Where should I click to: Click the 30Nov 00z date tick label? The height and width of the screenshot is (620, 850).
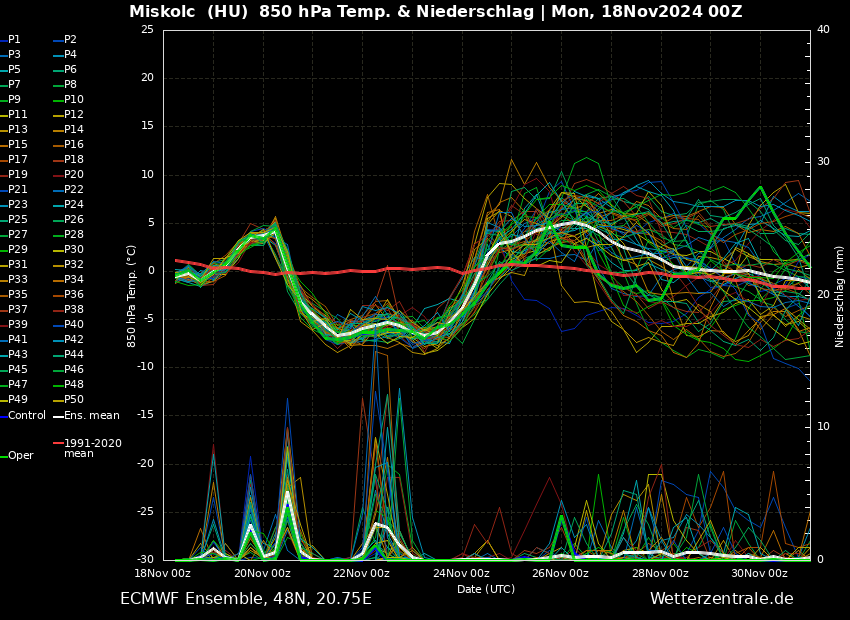pyautogui.click(x=759, y=574)
